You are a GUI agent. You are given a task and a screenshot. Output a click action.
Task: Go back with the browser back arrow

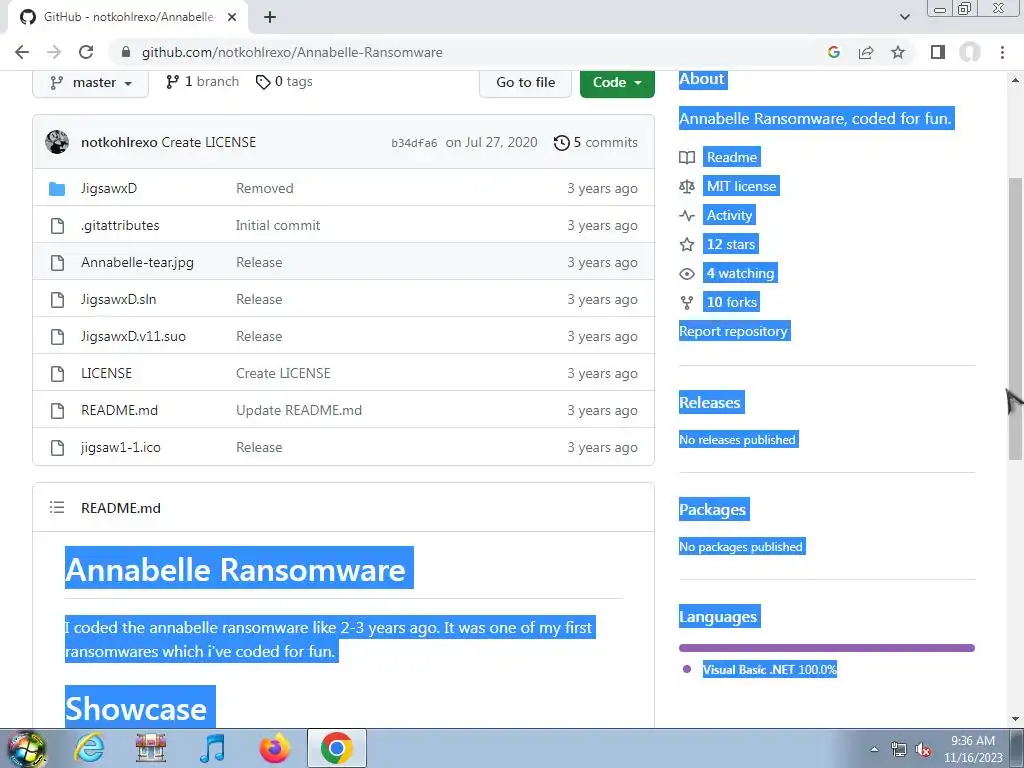pos(22,52)
